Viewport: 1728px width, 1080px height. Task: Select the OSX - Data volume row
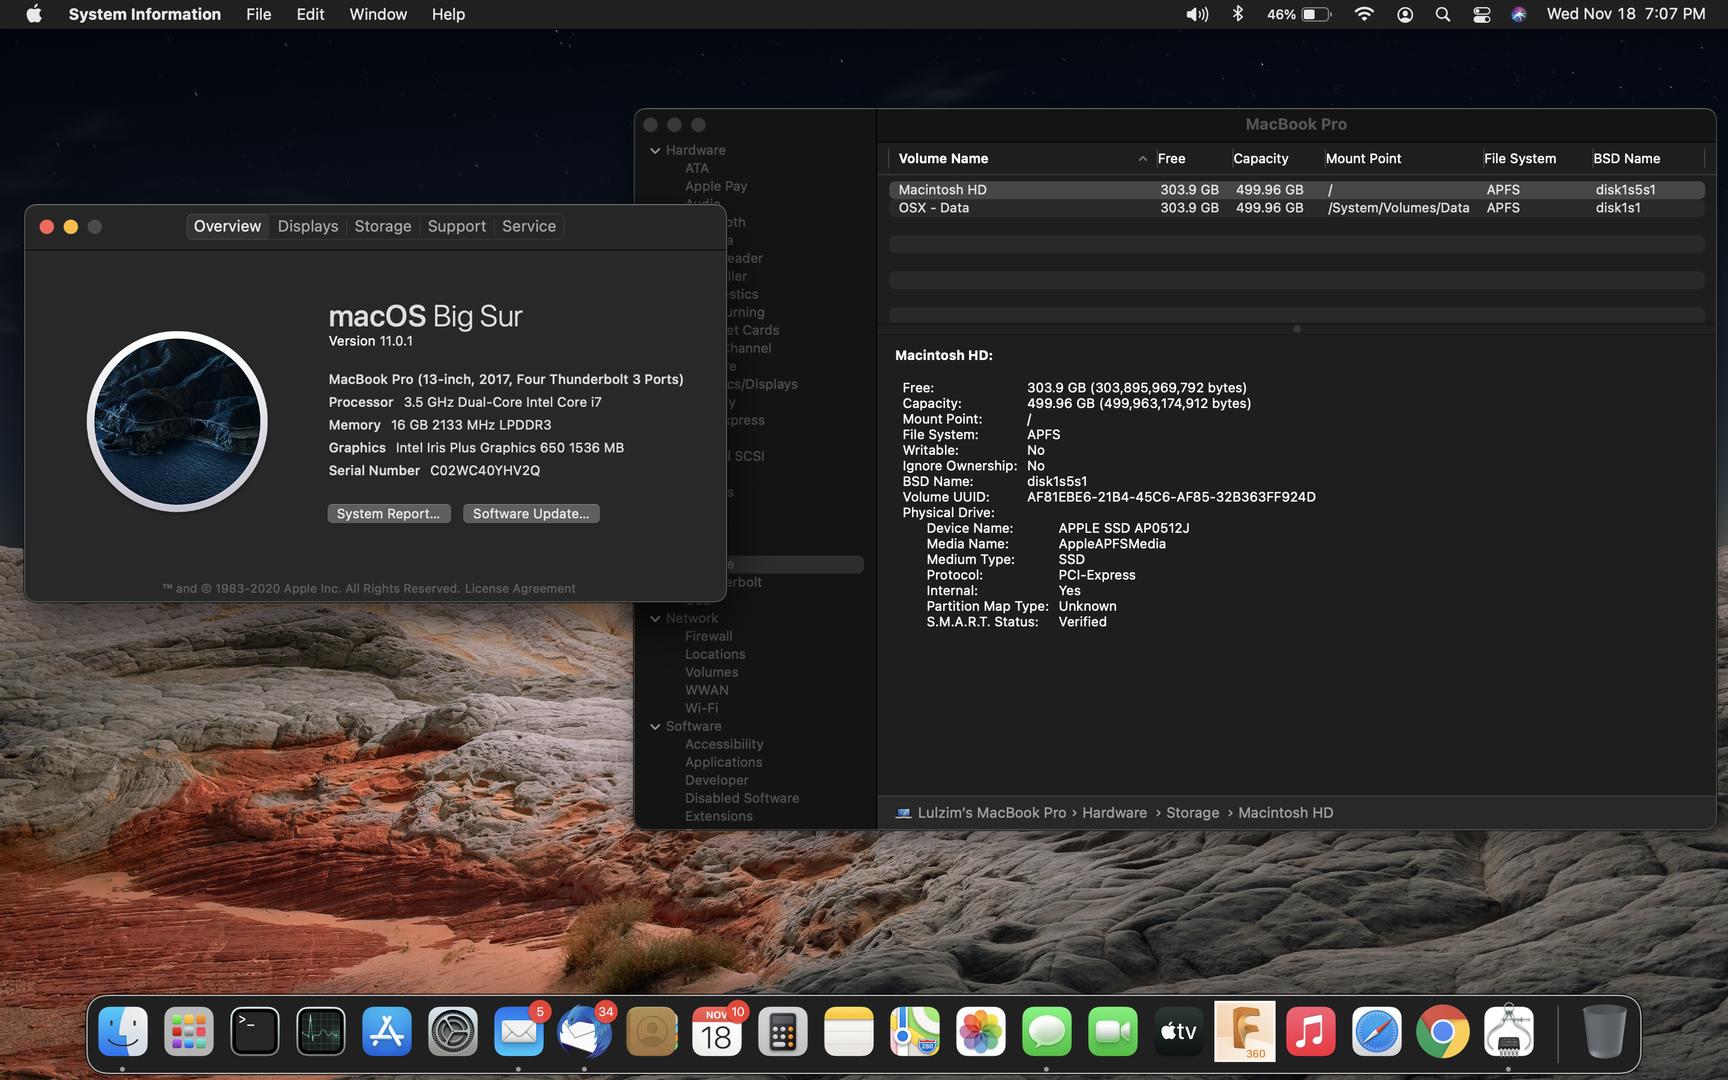point(1297,208)
